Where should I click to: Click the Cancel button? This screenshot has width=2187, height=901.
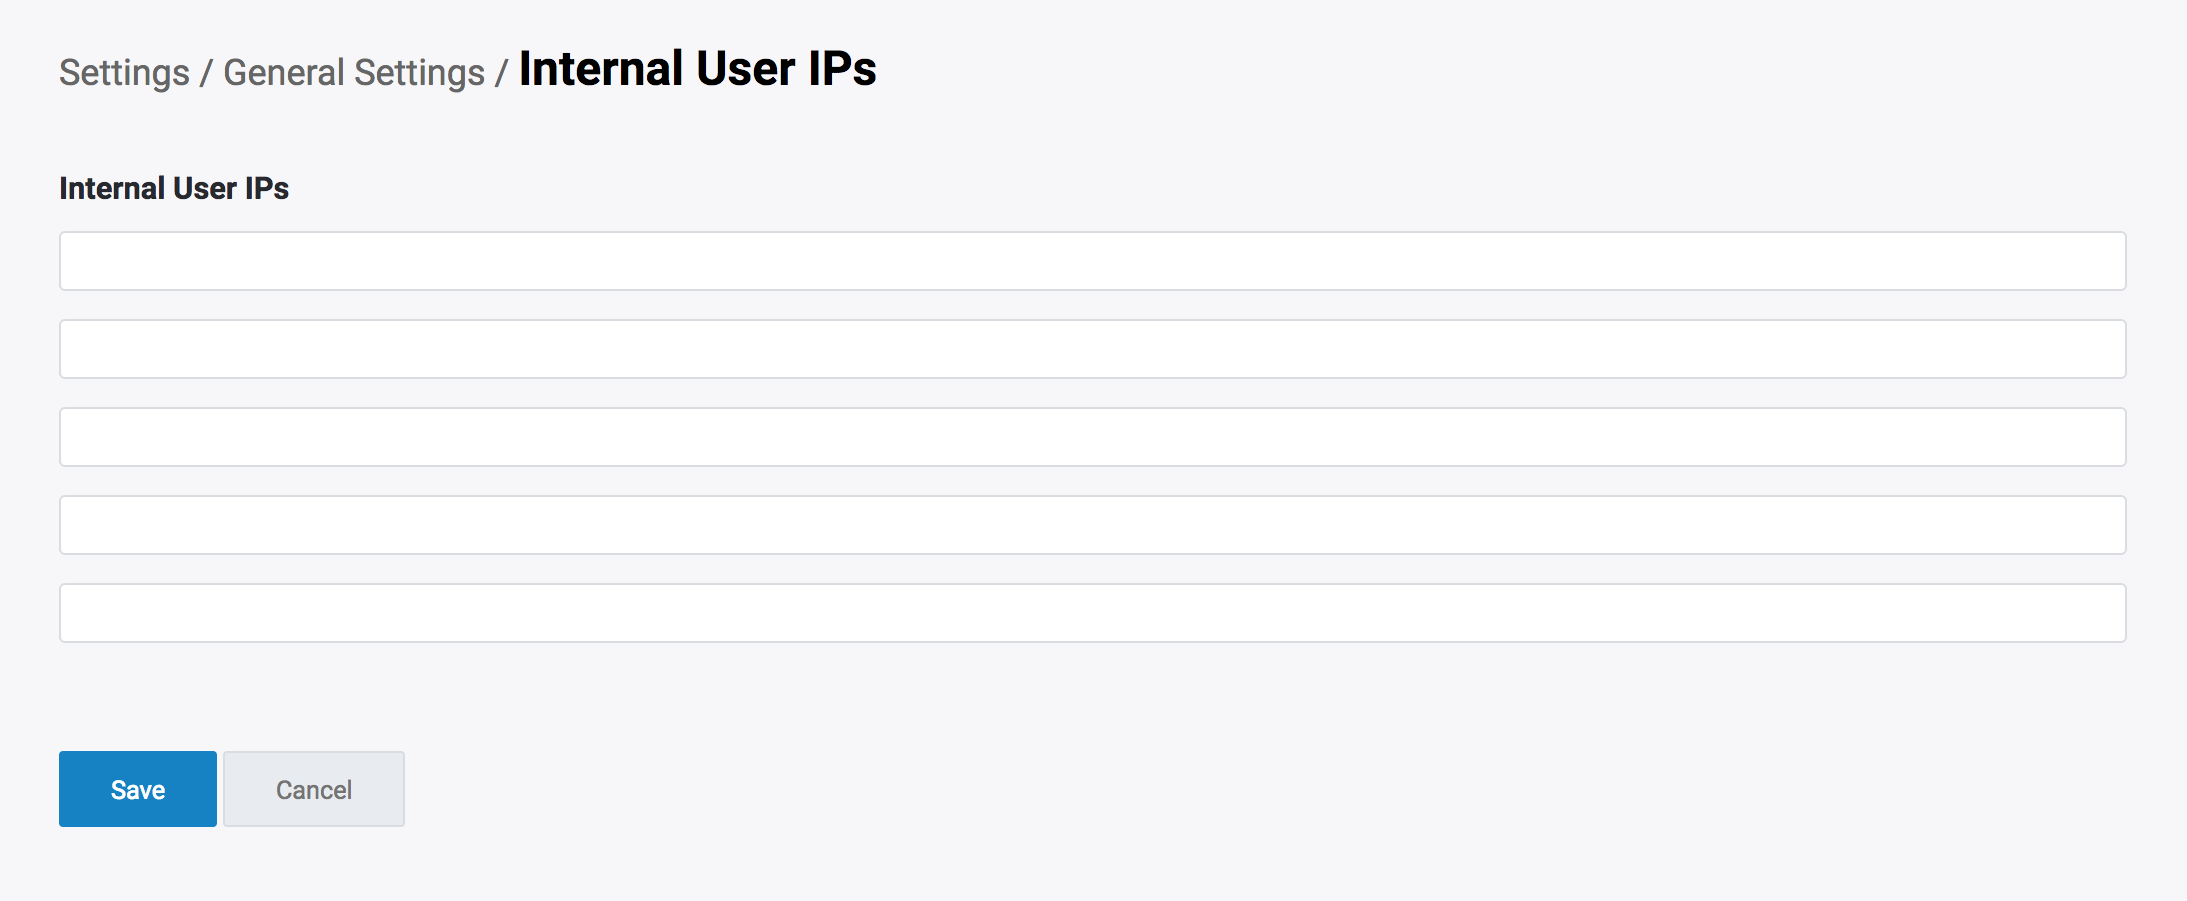pos(314,789)
